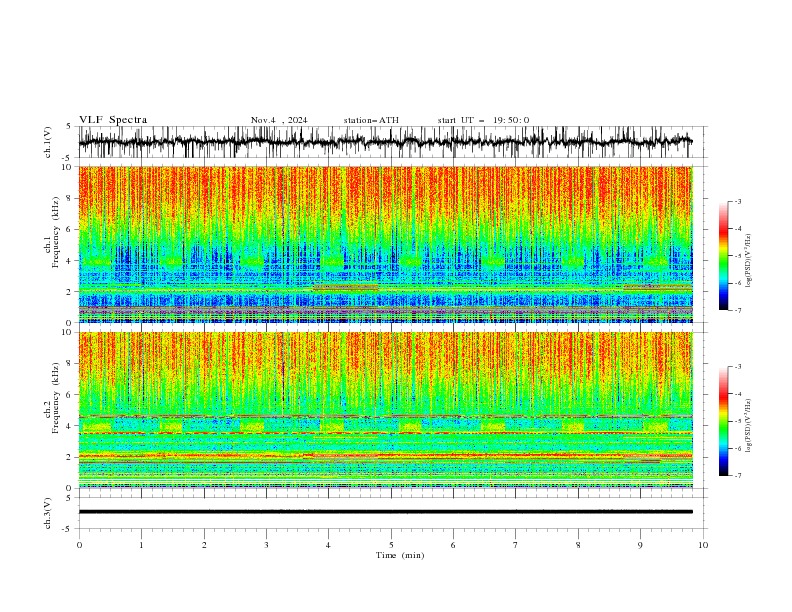Click the '-3' label on upper colorbar
Viewport: 792px width, 612px height.
[x=737, y=201]
